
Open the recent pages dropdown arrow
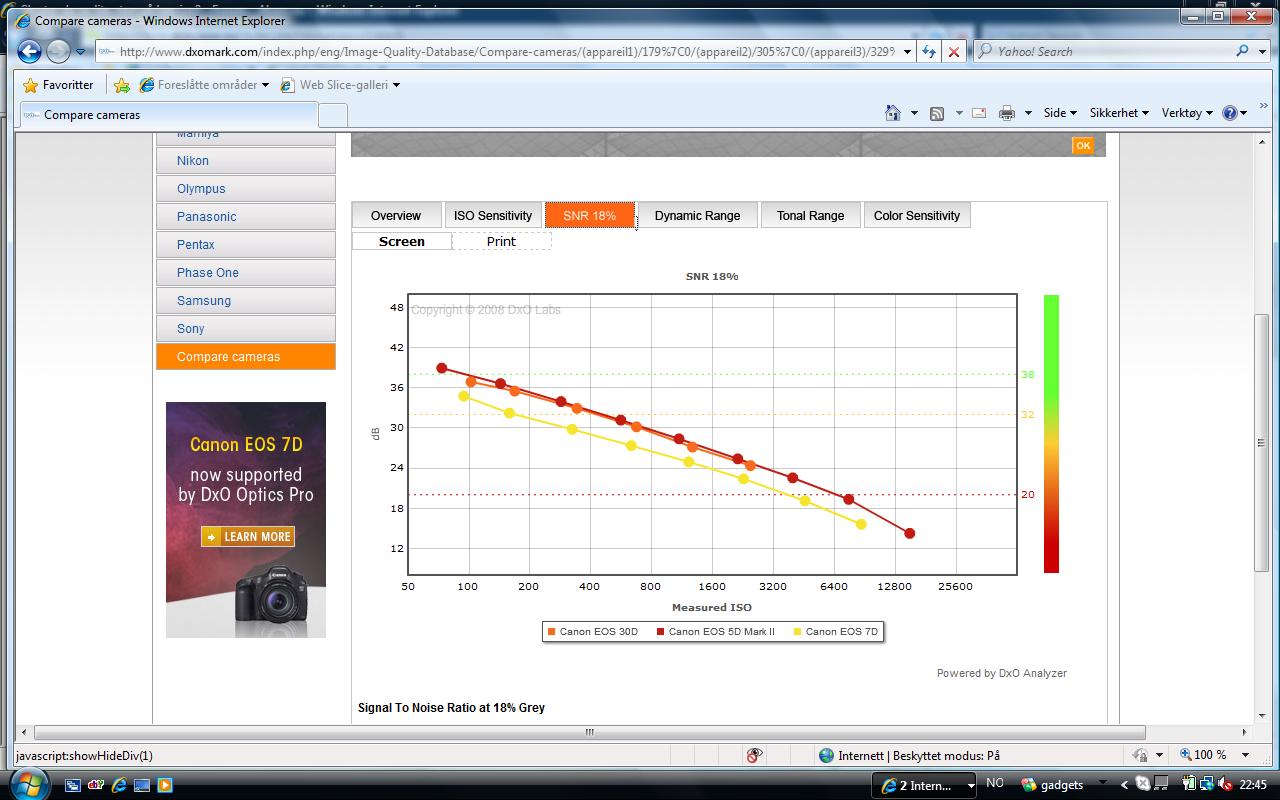[x=81, y=52]
